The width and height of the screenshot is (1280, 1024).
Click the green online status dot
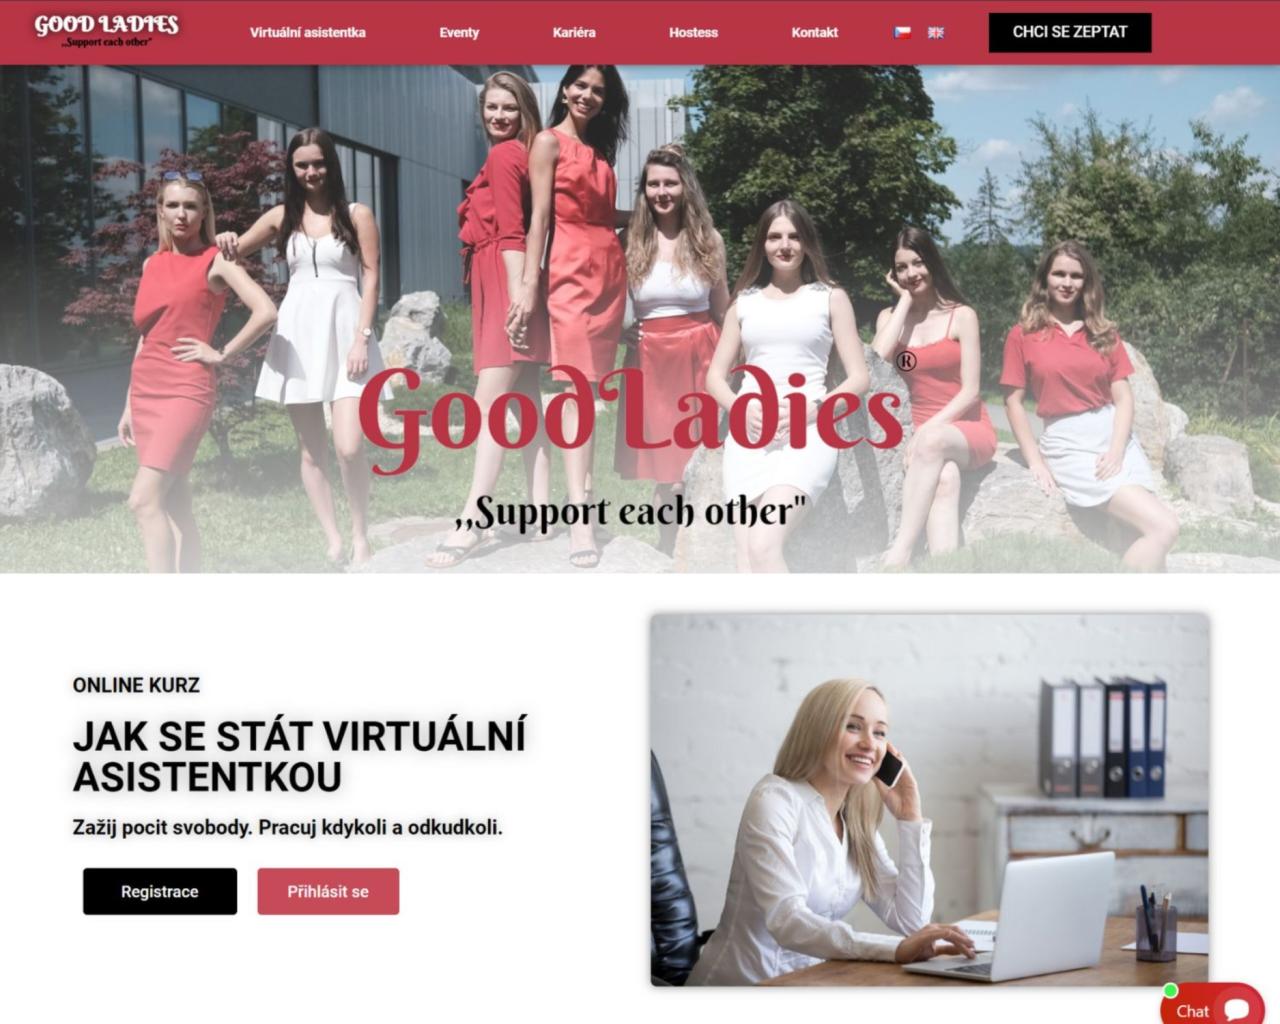pos(1170,991)
